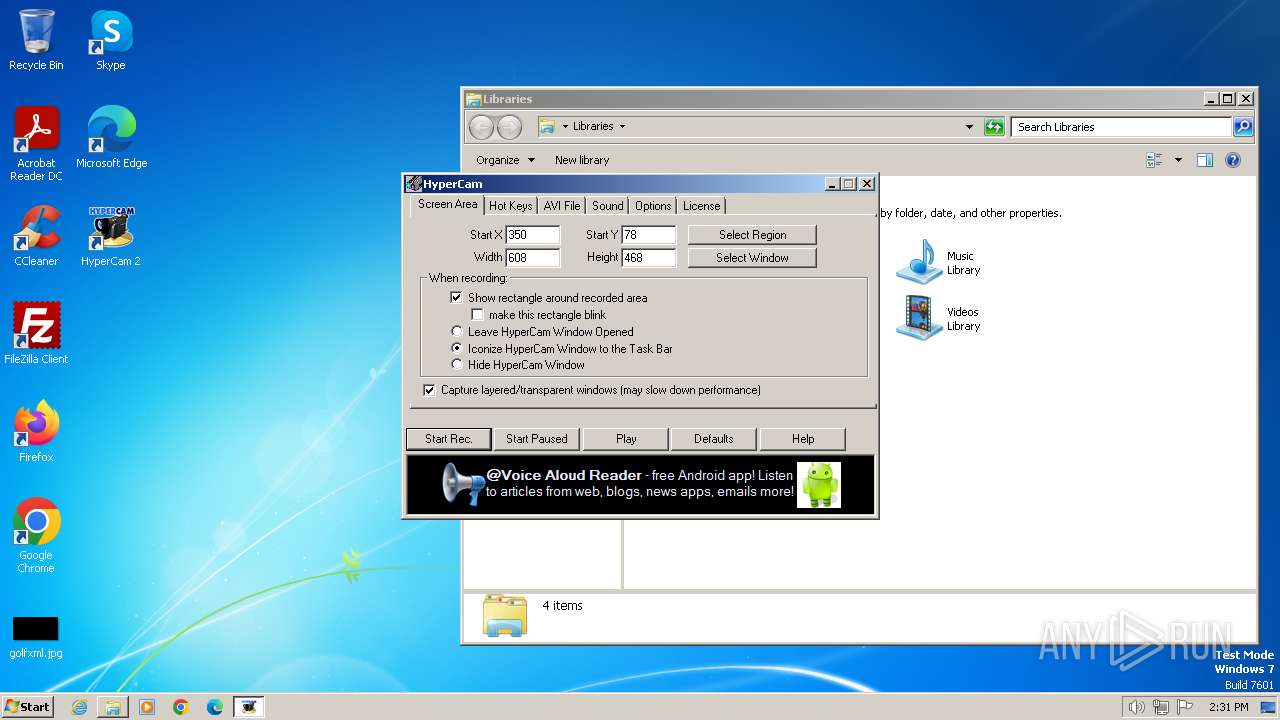Enable make this rectangle blink checkbox
This screenshot has width=1280, height=720.
coord(478,315)
